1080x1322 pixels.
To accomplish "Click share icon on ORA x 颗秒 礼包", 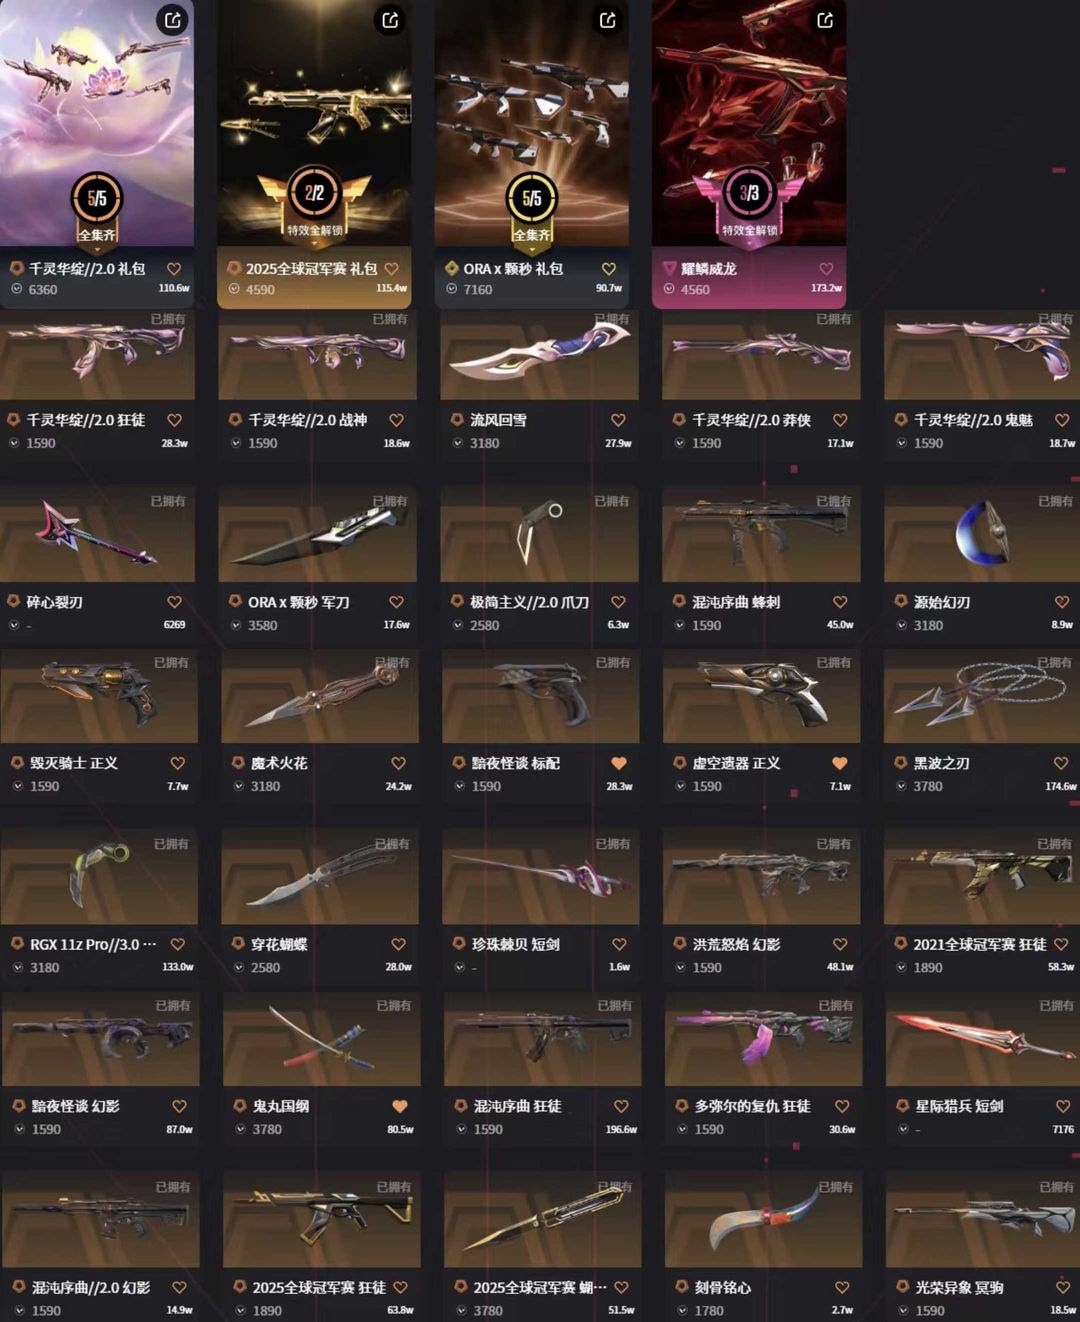I will 607,20.
